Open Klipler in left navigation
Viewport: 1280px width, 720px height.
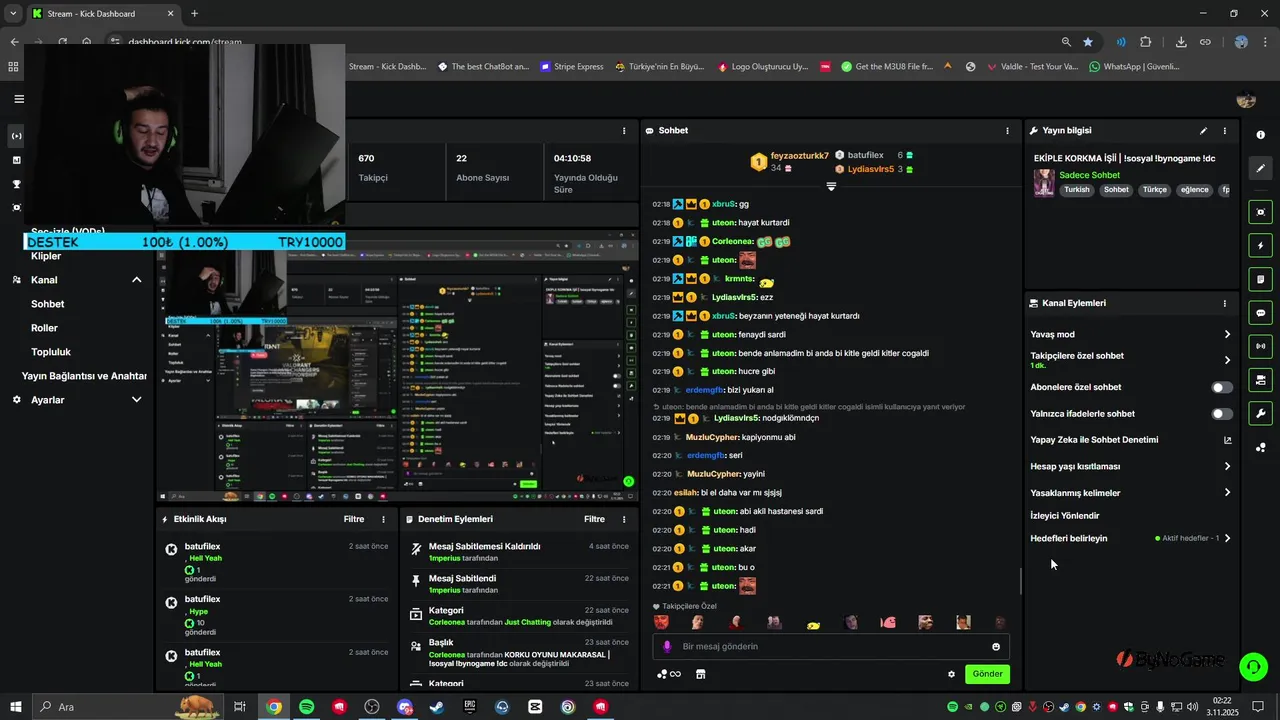tap(46, 256)
